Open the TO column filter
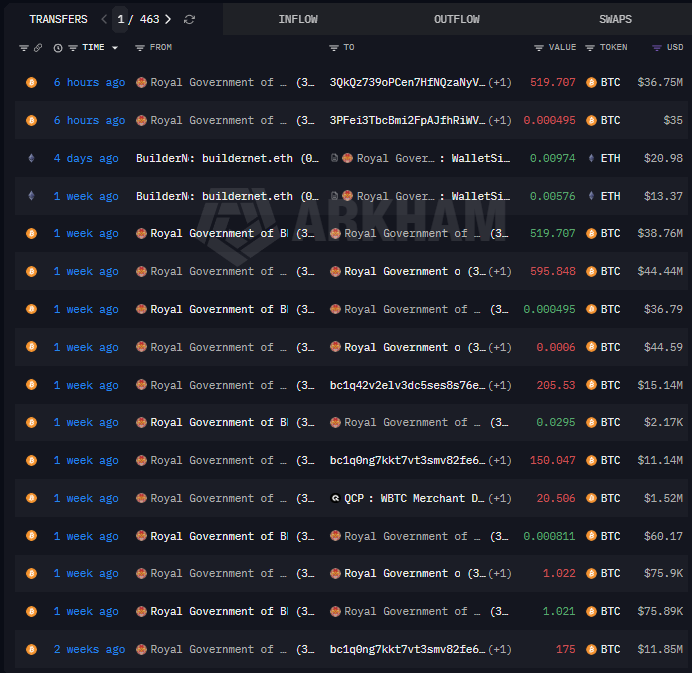 click(334, 48)
